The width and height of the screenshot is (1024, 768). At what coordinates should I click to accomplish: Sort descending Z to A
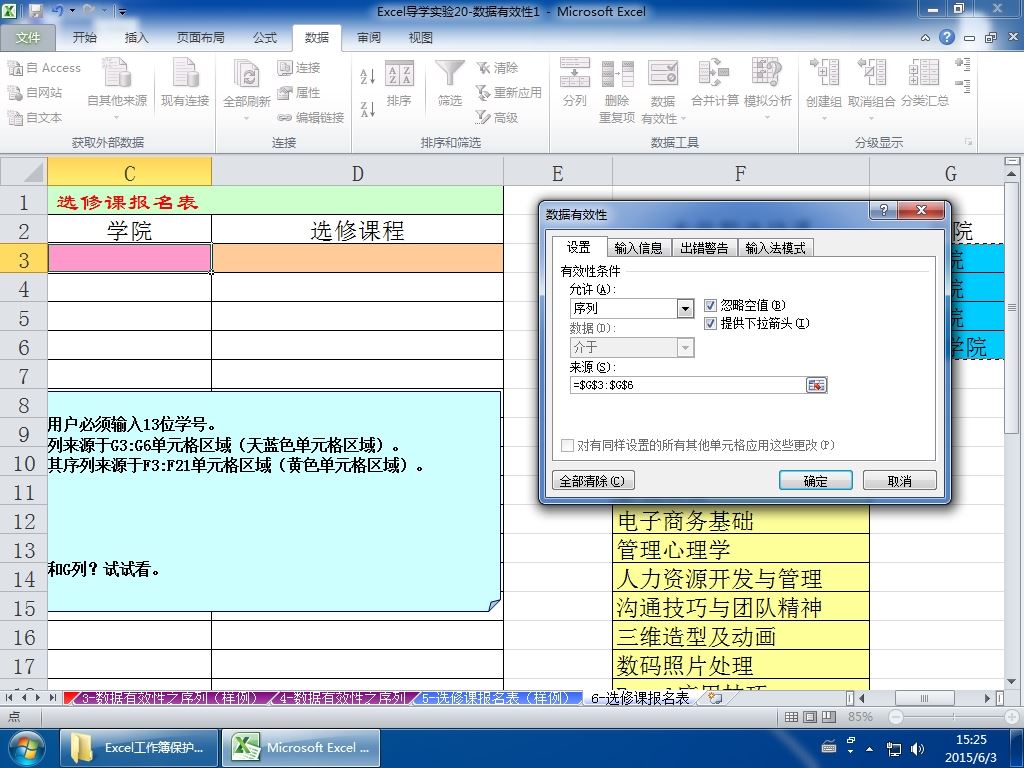tap(368, 109)
